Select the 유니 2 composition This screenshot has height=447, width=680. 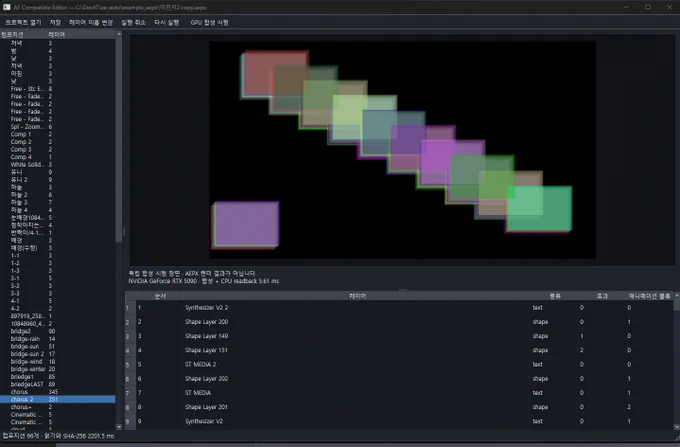(58, 180)
